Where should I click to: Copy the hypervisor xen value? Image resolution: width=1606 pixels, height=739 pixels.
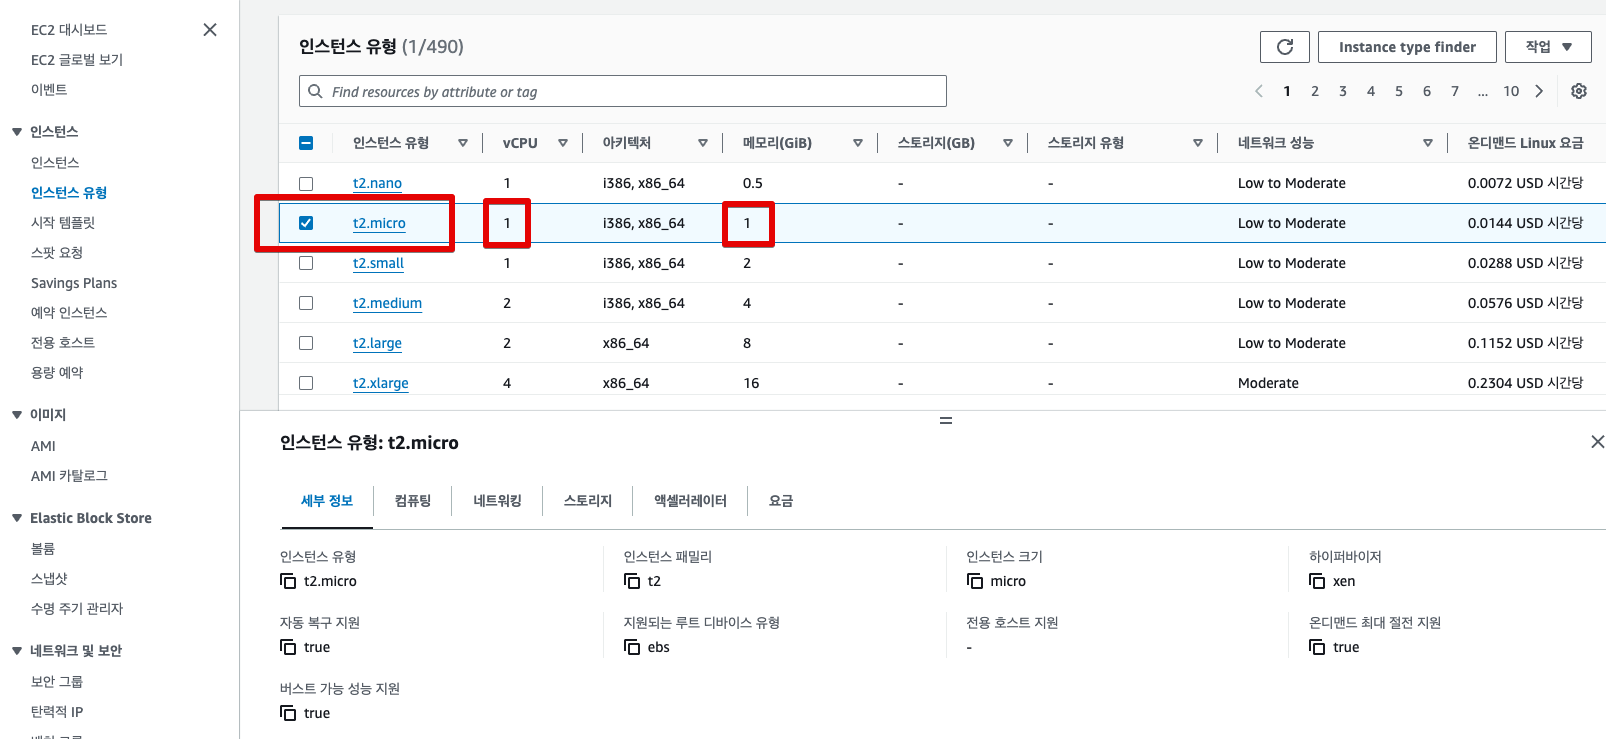click(1317, 581)
